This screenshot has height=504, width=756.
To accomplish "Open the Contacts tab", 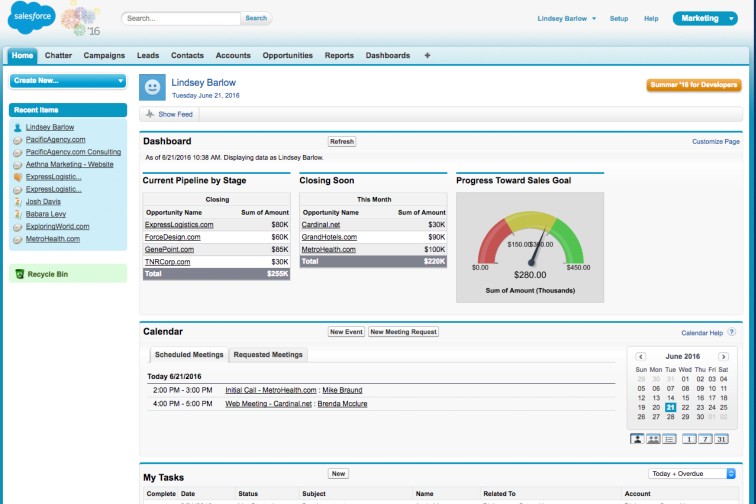I will click(x=187, y=55).
